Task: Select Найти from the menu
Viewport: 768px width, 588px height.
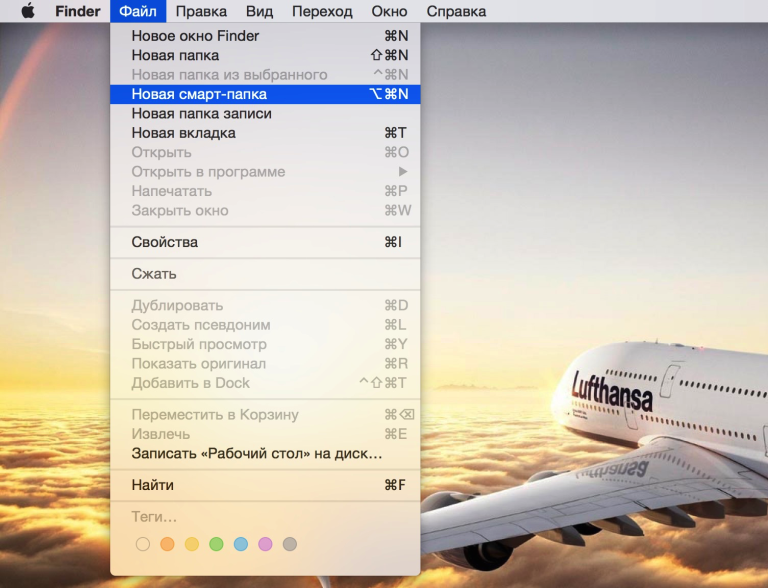Action: (265, 485)
